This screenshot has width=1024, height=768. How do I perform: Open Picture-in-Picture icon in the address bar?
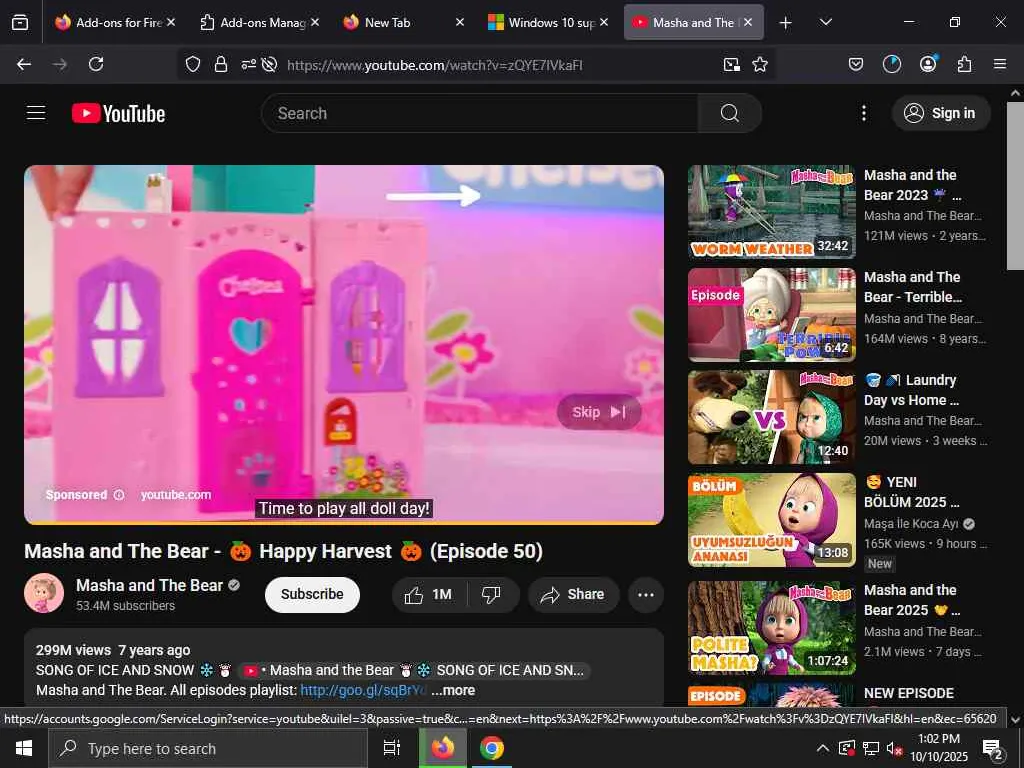coord(731,64)
